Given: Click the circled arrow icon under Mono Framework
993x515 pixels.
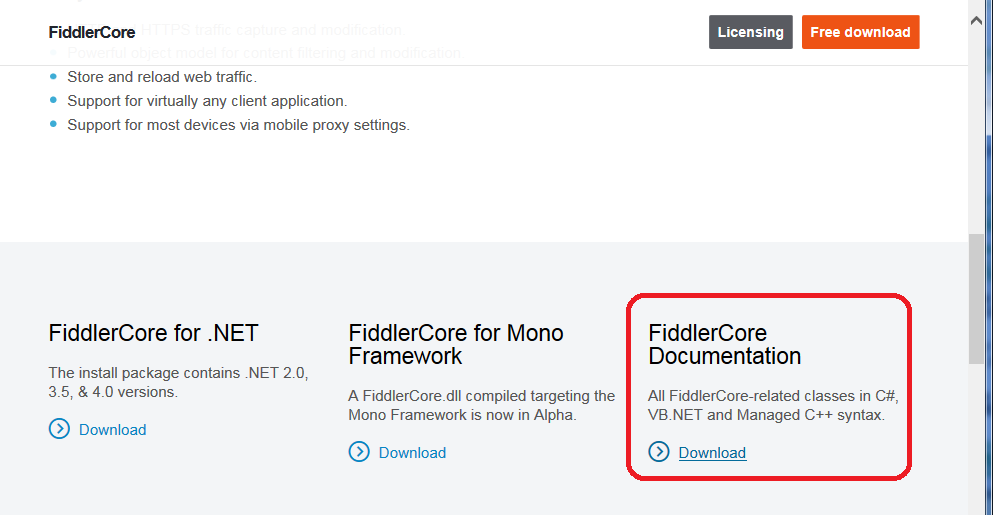Looking at the screenshot, I should [359, 452].
